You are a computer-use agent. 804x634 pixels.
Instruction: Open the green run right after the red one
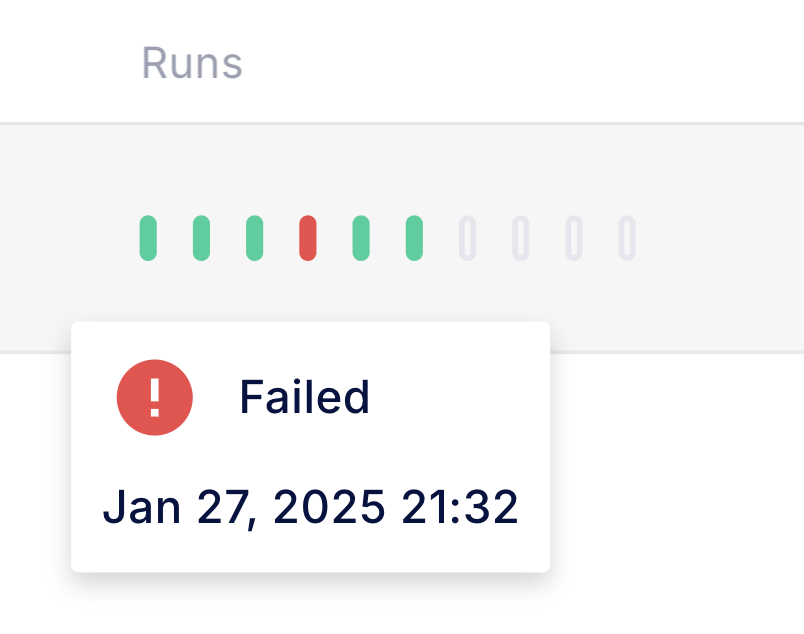click(x=361, y=238)
